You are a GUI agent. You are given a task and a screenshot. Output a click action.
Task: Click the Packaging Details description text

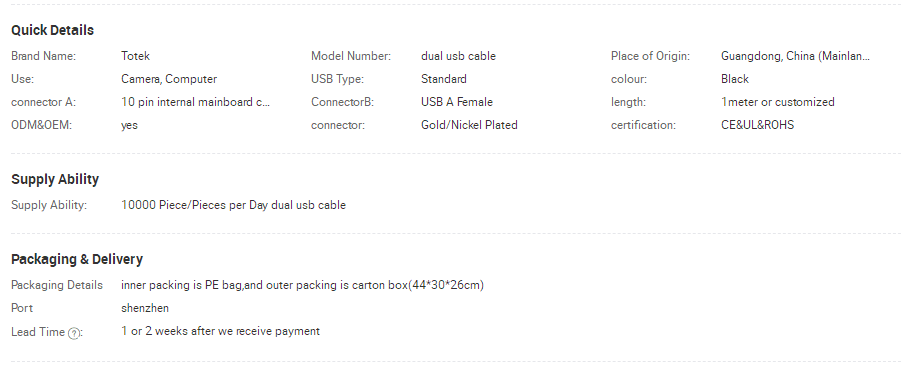(x=302, y=285)
